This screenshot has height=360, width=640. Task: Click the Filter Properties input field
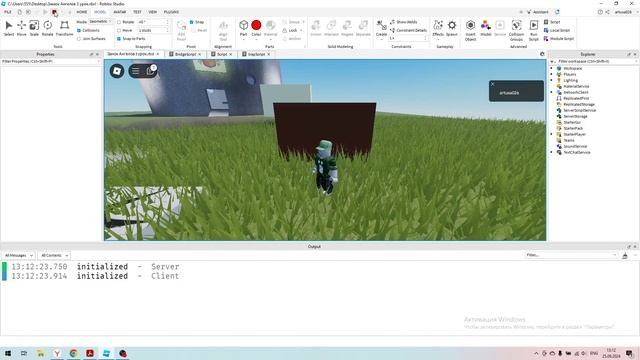pos(51,61)
